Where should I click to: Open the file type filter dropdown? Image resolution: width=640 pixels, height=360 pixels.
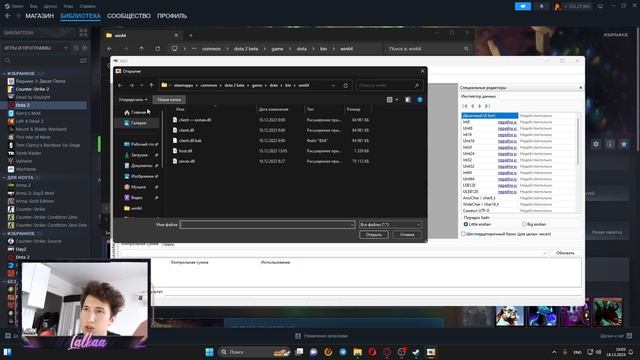click(390, 224)
